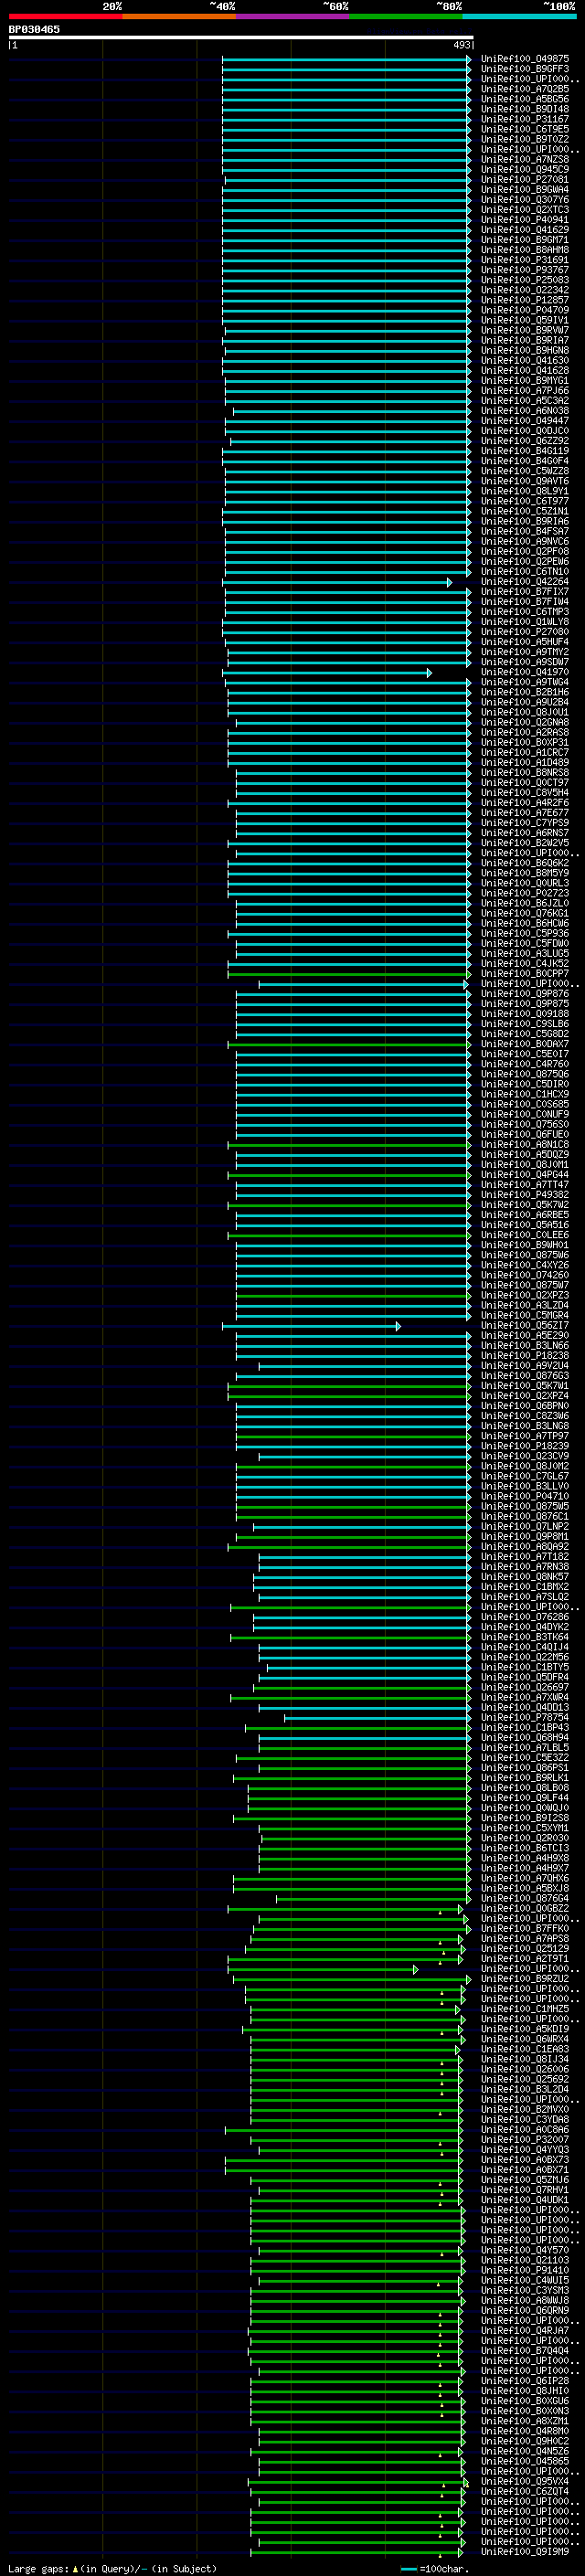The width and height of the screenshot is (585, 2576).
Task: Select hit label UniRef100_Q42264
Action: [x=524, y=582]
